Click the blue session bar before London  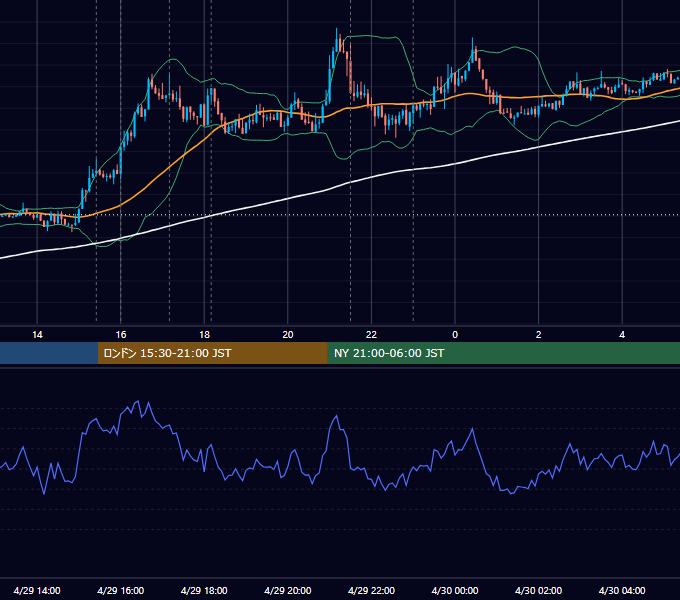pos(49,353)
